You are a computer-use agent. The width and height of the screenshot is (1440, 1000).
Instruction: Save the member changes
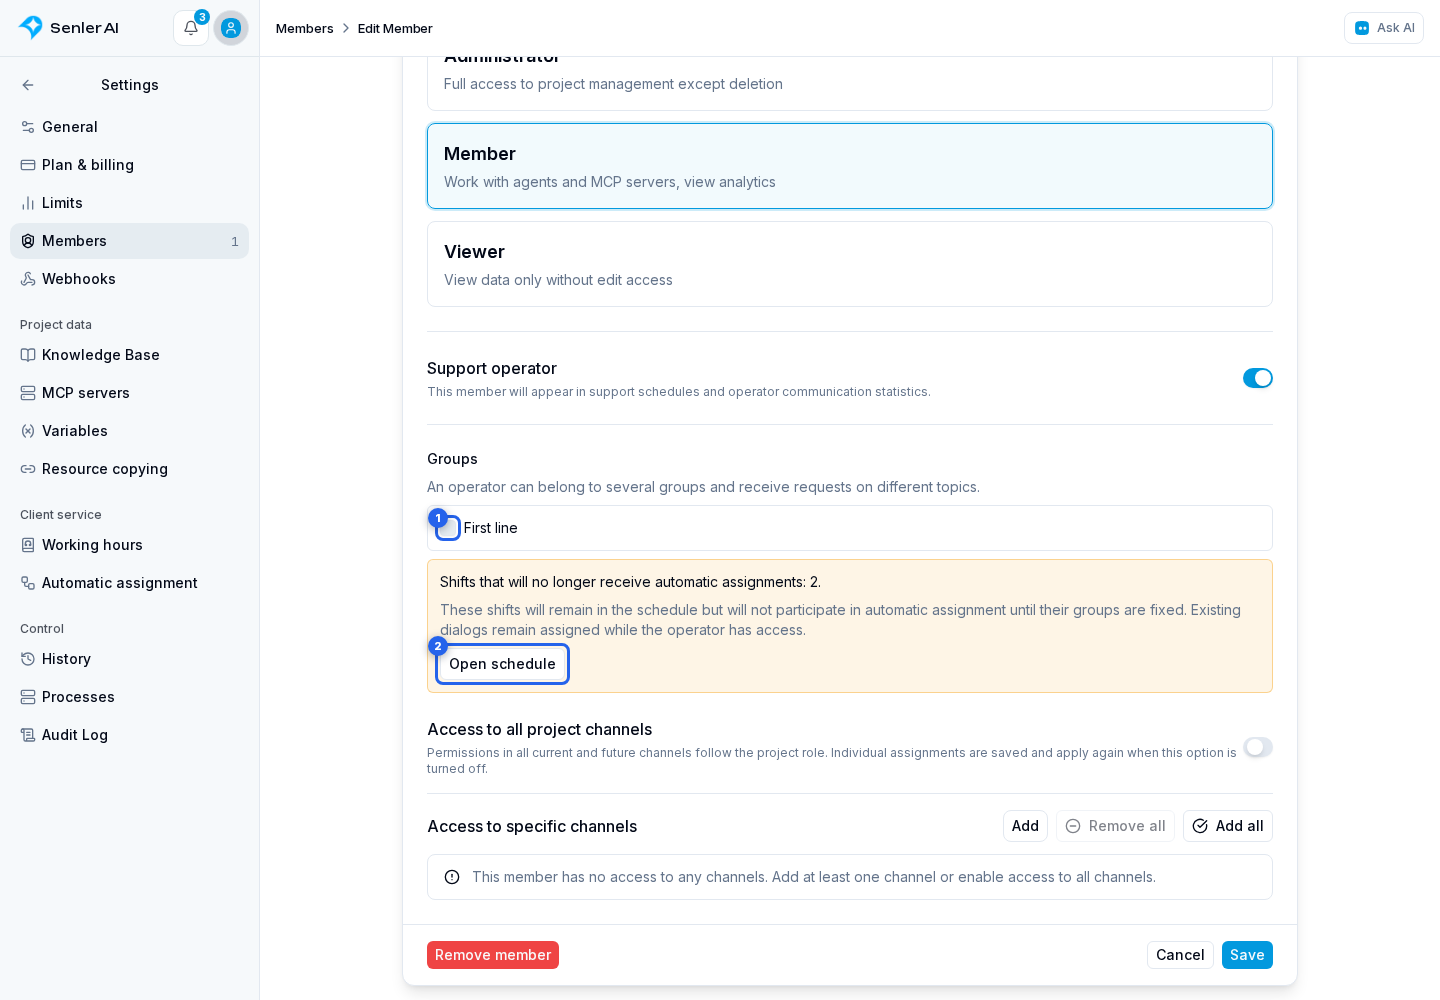tap(1247, 955)
